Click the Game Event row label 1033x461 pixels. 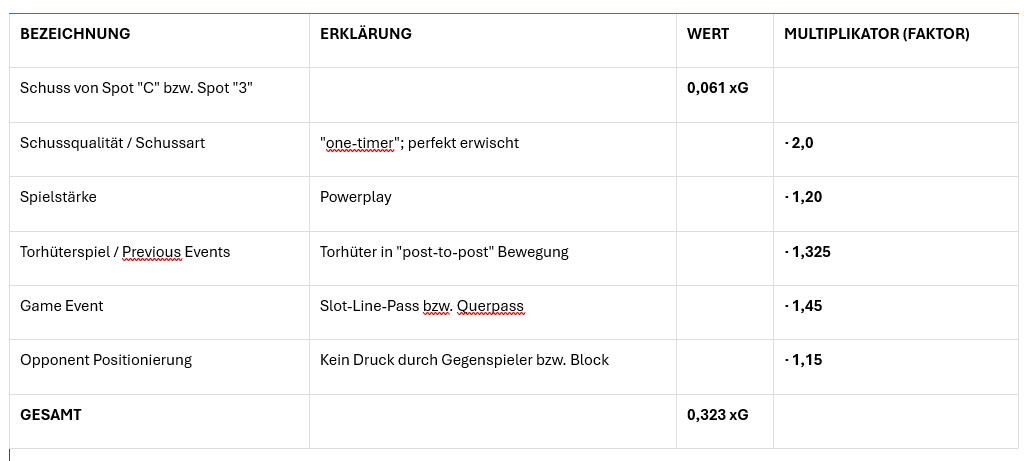(x=61, y=306)
